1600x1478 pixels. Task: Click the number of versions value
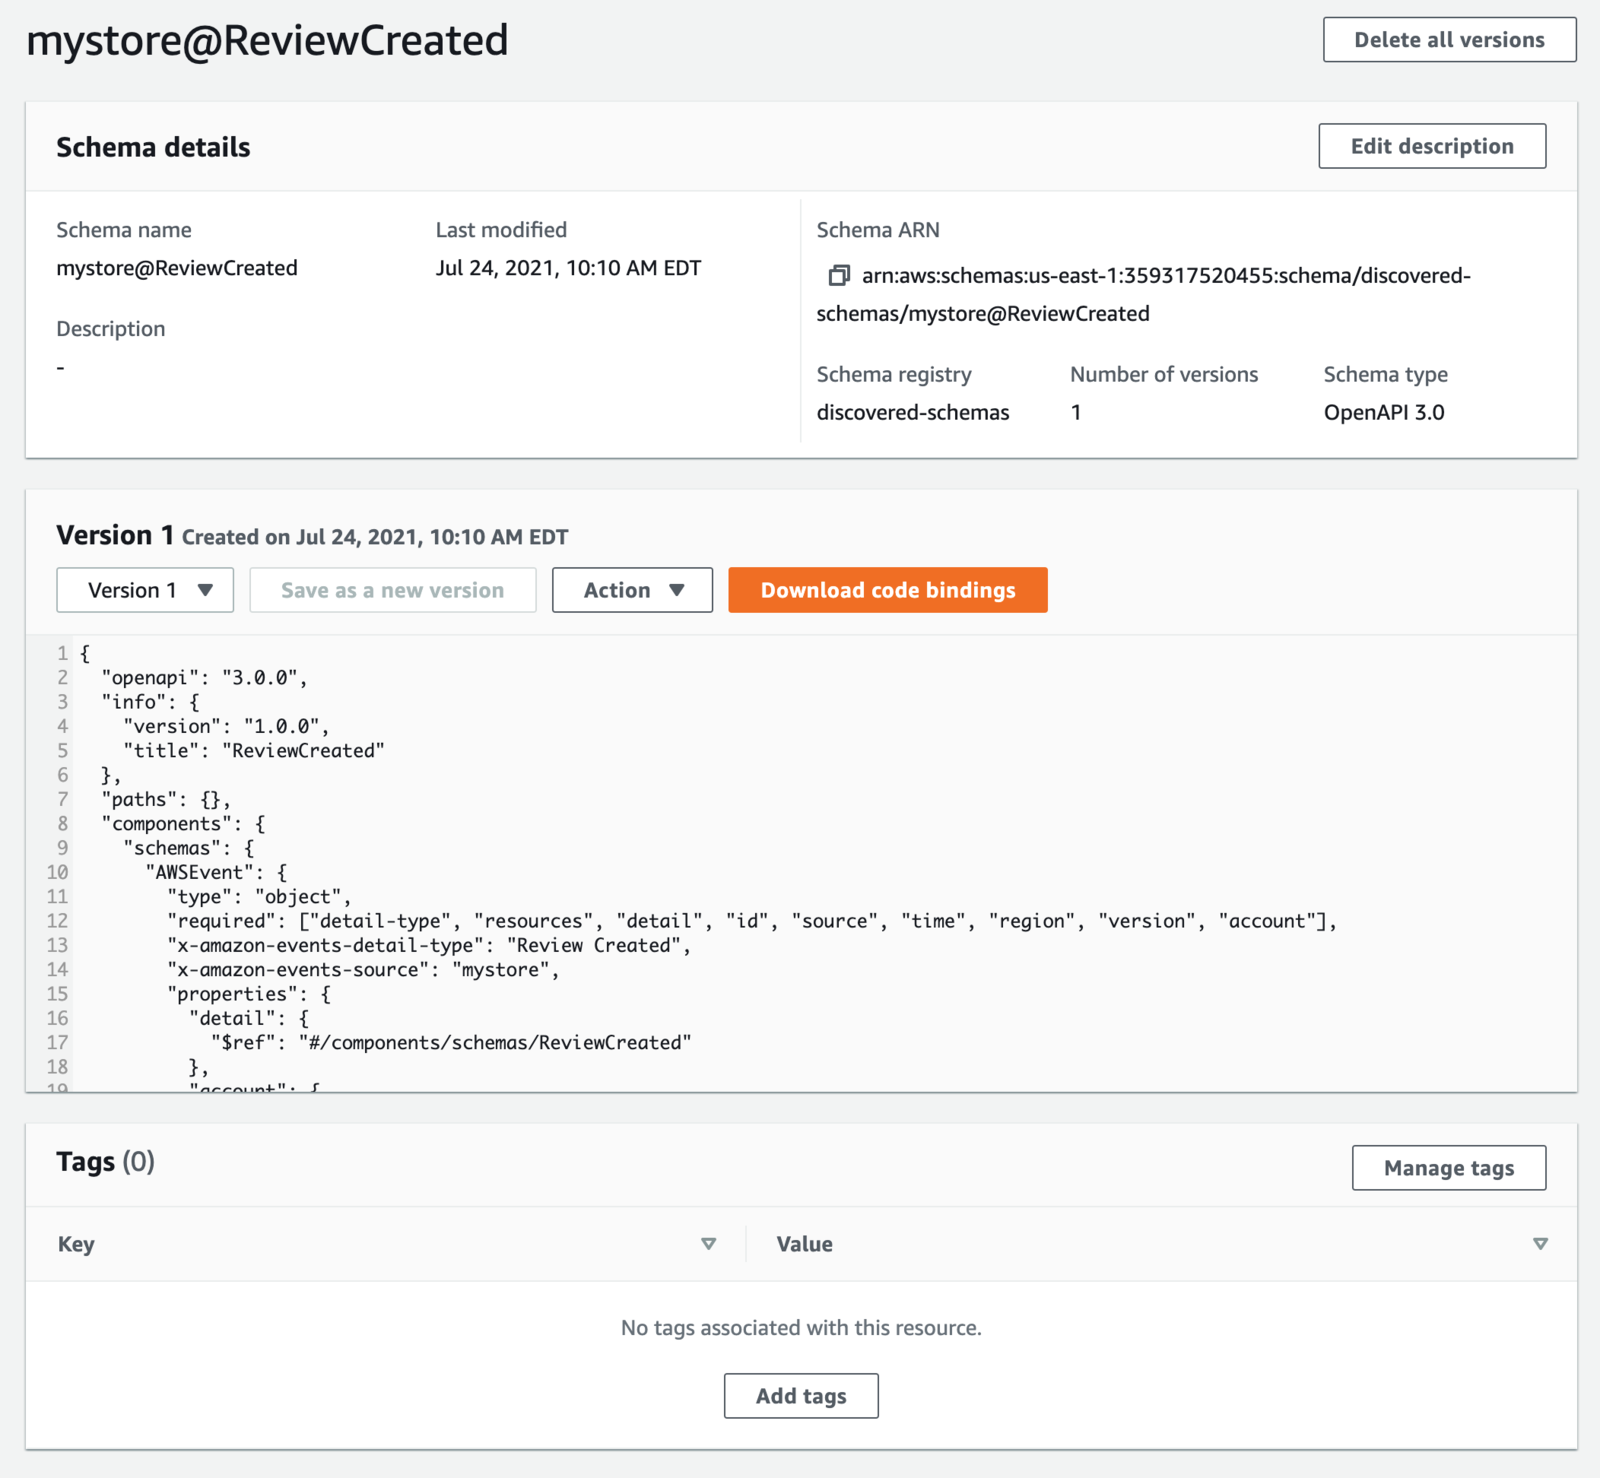coord(1076,412)
